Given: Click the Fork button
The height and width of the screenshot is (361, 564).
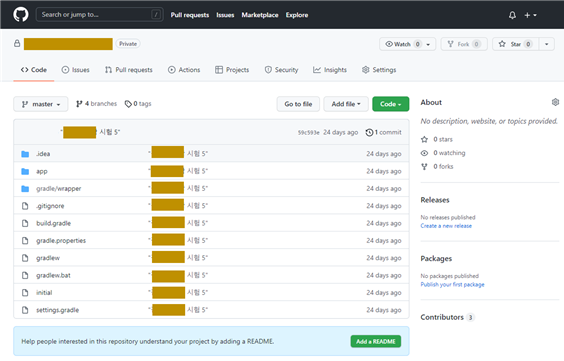Looking at the screenshot, I should click(x=464, y=44).
